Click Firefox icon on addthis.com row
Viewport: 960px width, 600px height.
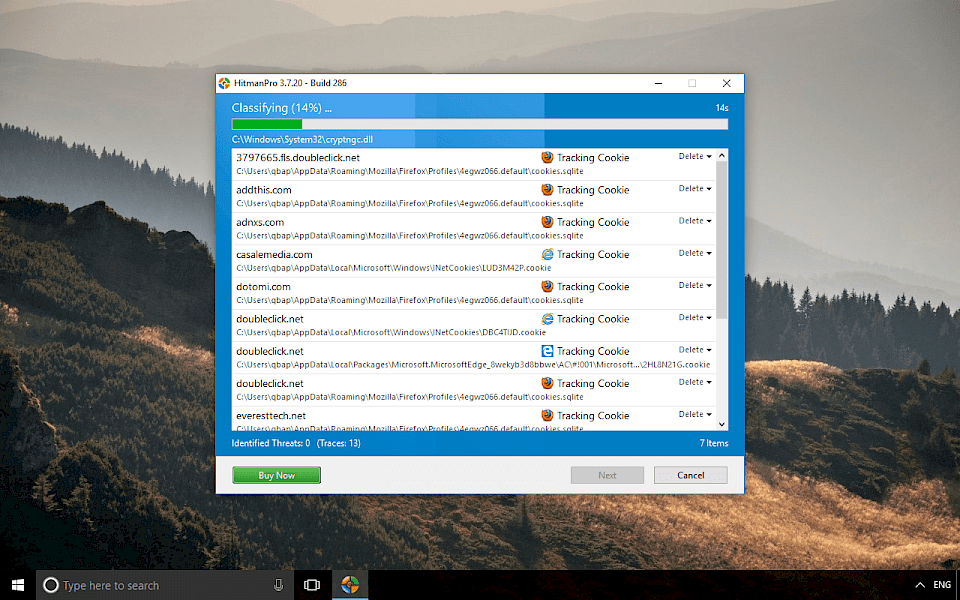pos(547,190)
